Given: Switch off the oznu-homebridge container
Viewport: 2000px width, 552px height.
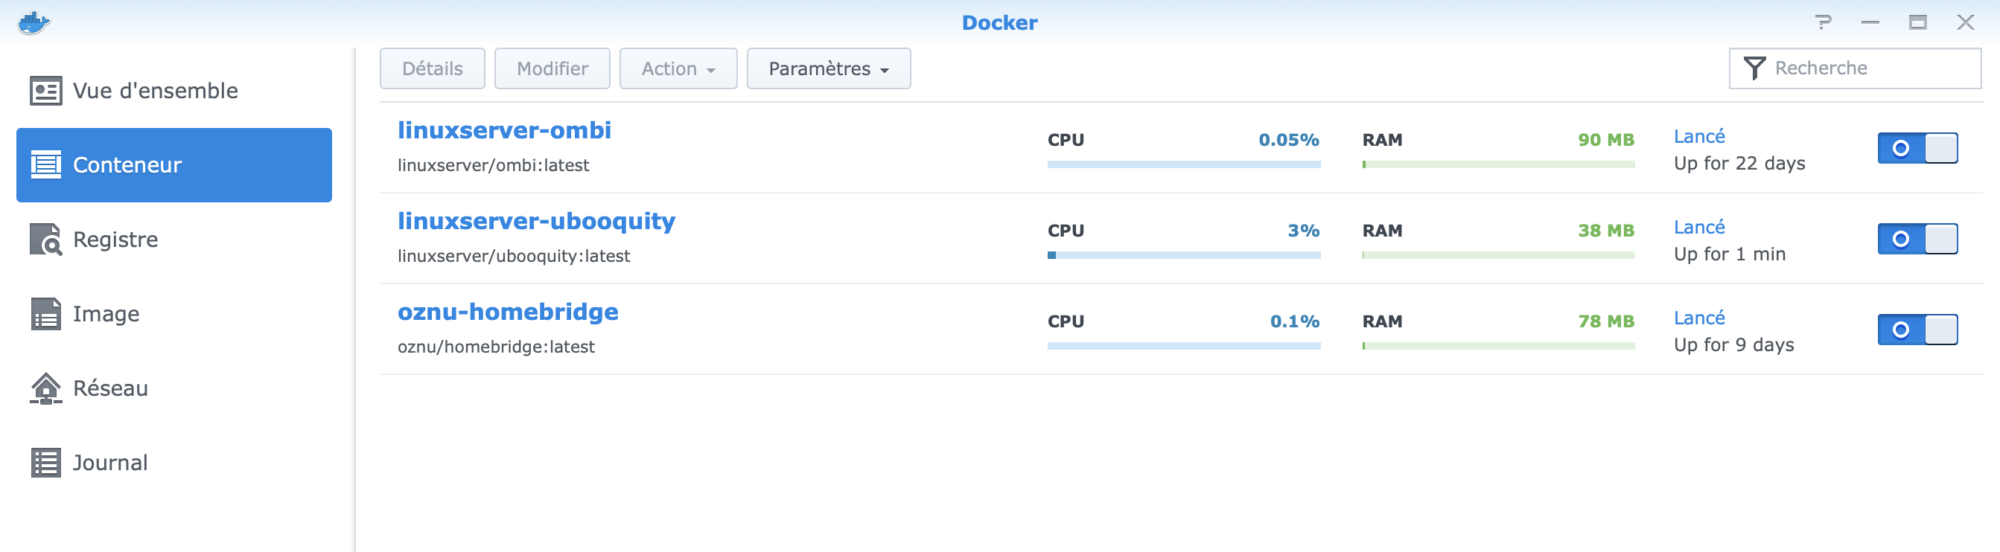Looking at the screenshot, I should click(1917, 330).
